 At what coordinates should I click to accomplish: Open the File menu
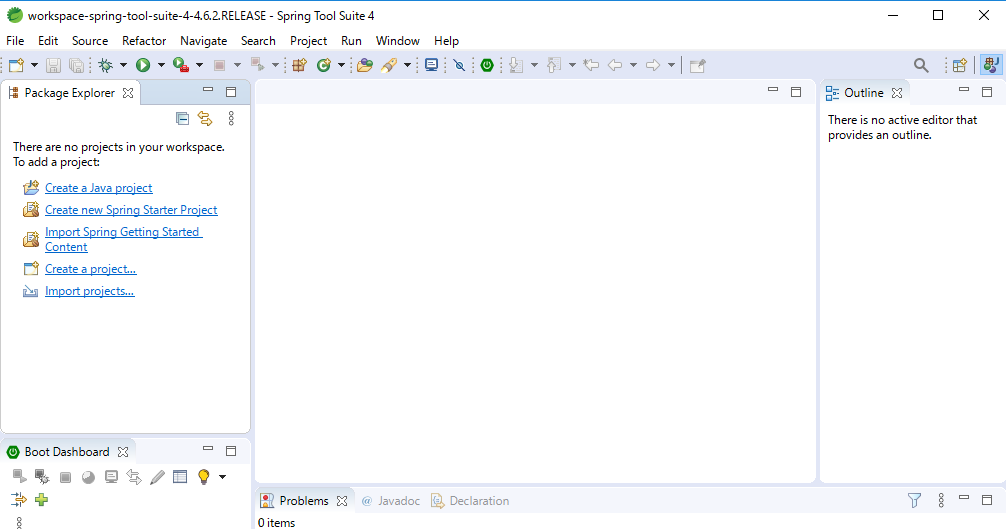pyautogui.click(x=15, y=40)
